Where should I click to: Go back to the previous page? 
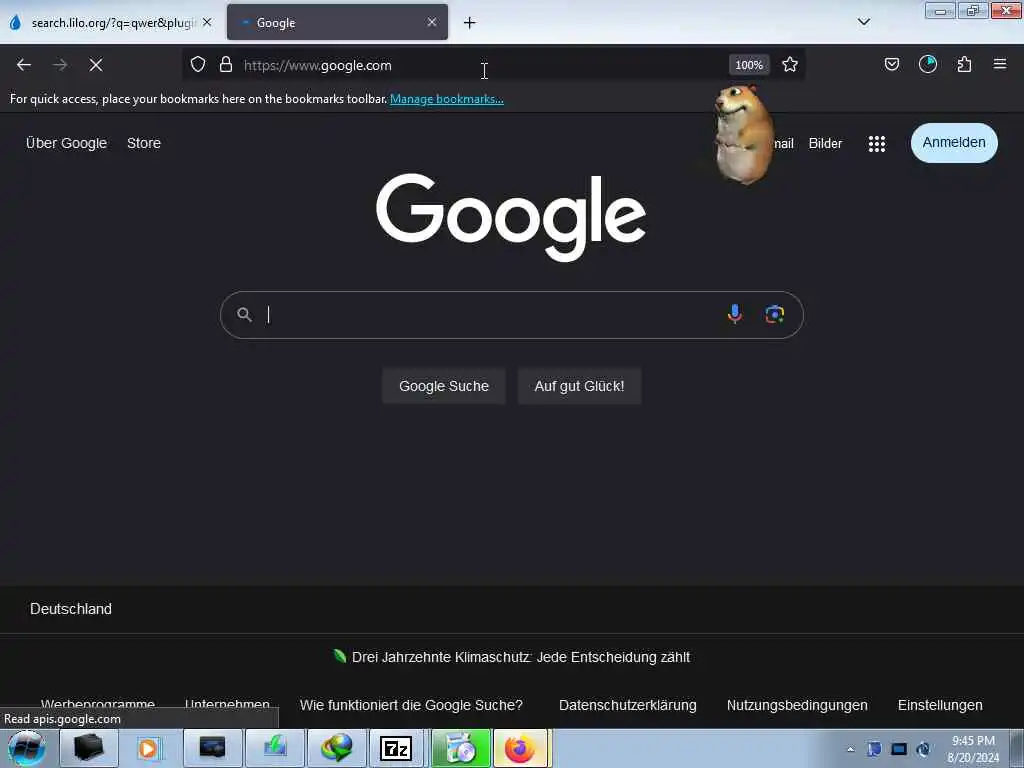click(24, 65)
